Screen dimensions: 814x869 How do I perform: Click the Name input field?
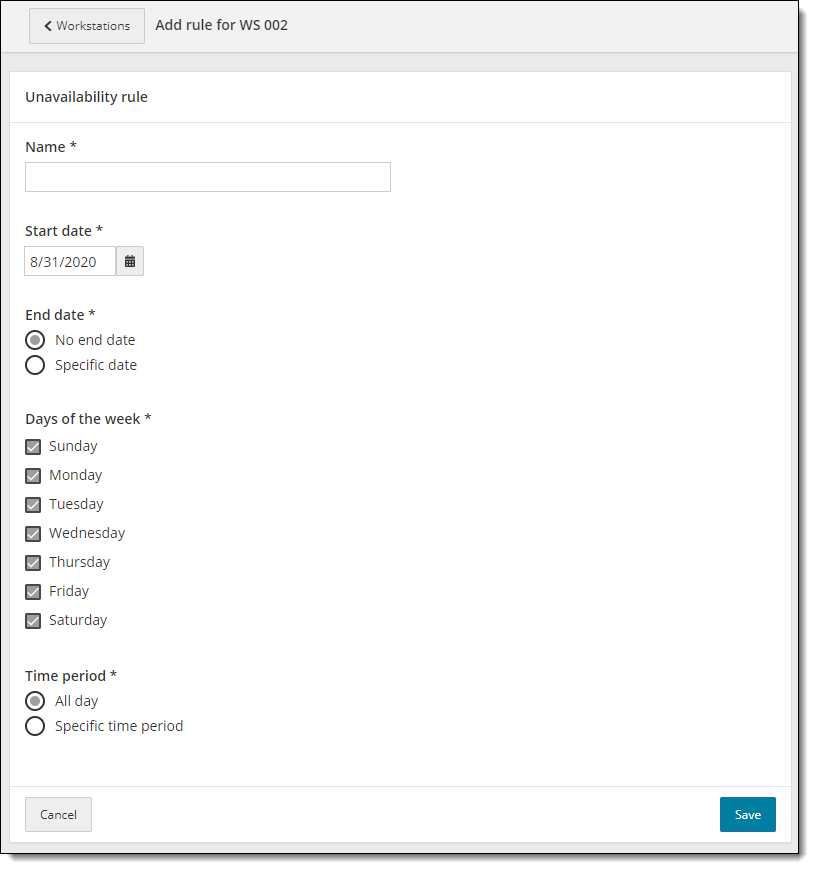tap(208, 177)
